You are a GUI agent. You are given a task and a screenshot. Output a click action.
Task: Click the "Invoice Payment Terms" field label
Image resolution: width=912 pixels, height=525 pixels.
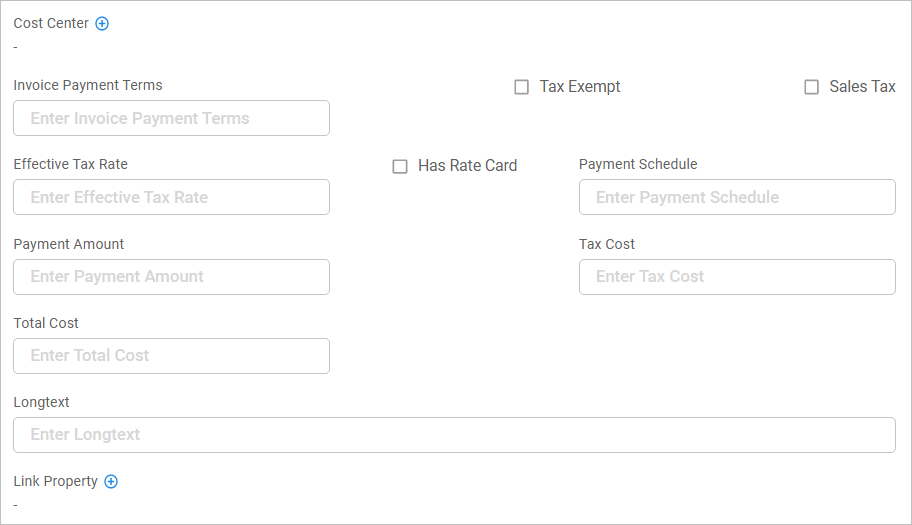(88, 85)
